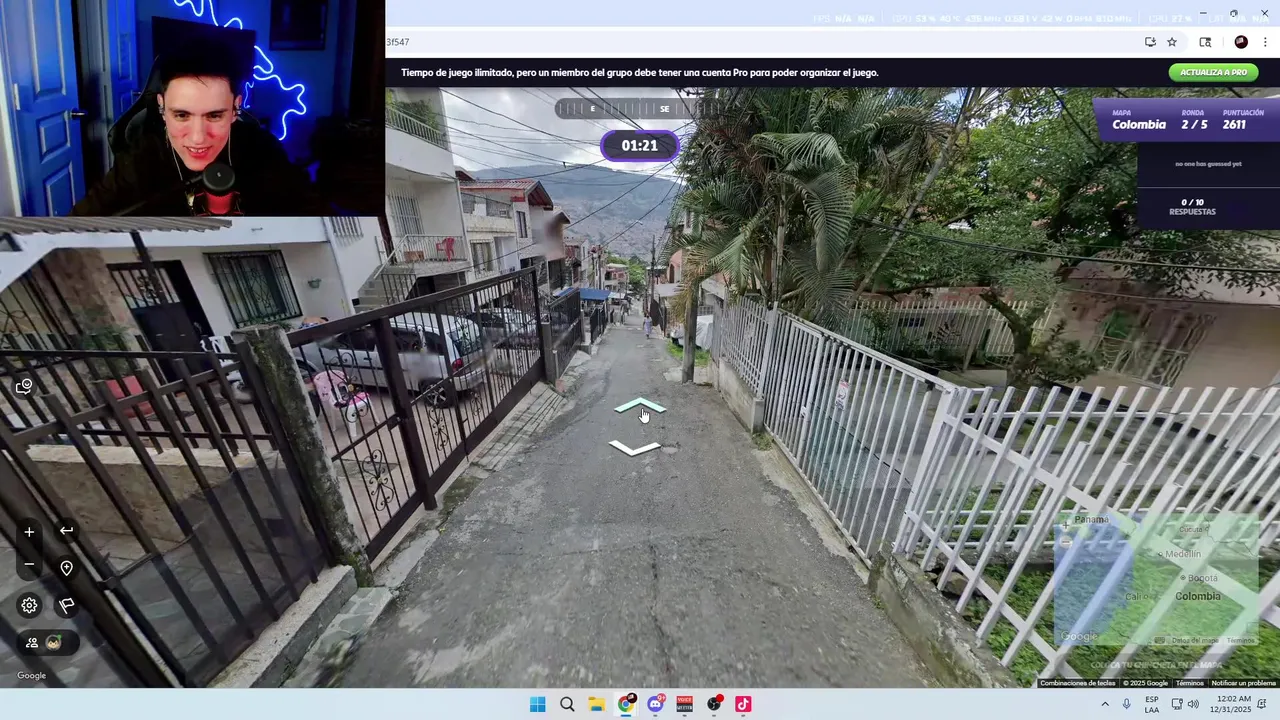Viewport: 1280px width, 720px height.
Task: Zoom out with the minus button
Action: coord(29,565)
